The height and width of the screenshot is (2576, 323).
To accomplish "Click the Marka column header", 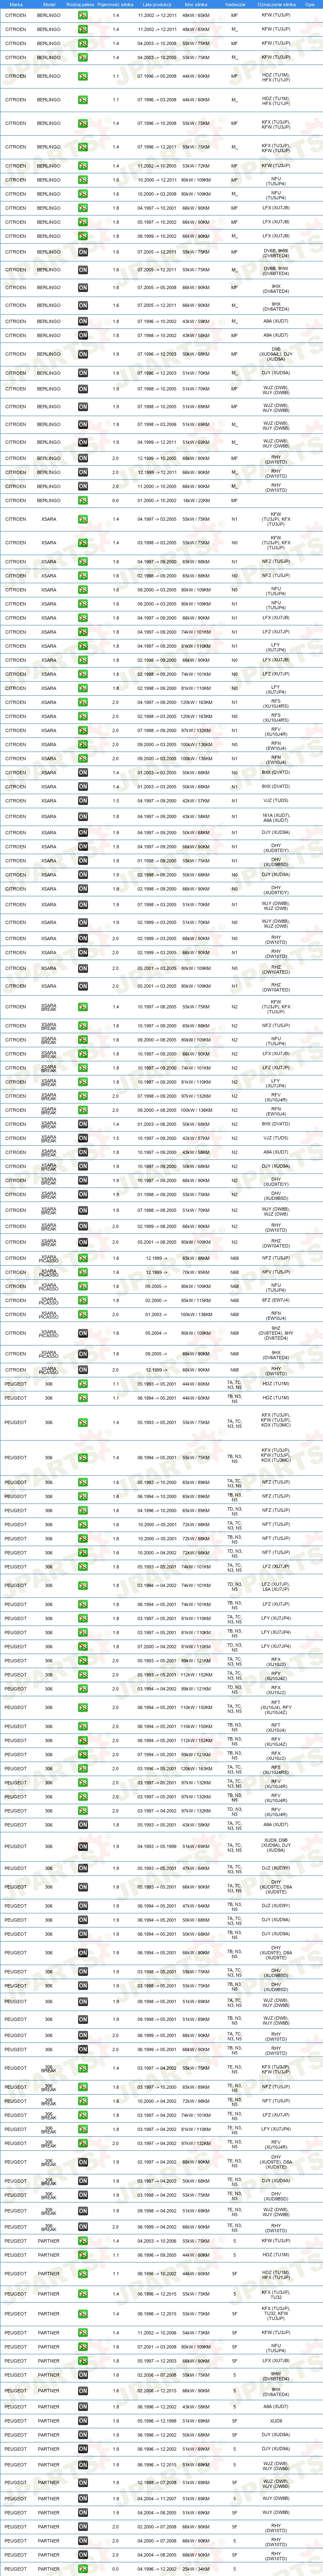I will [16, 4].
